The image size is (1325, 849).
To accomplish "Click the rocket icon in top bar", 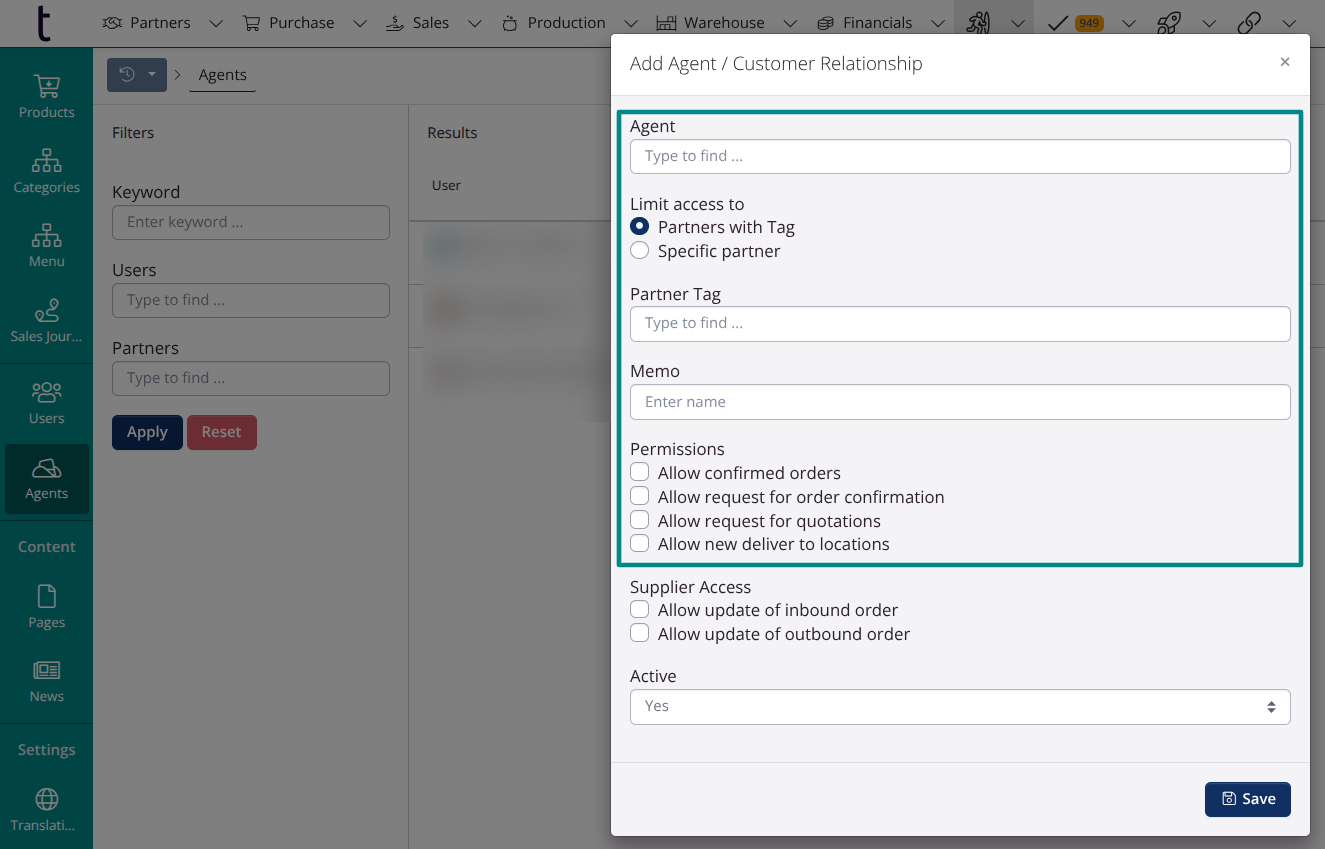I will [x=1168, y=23].
